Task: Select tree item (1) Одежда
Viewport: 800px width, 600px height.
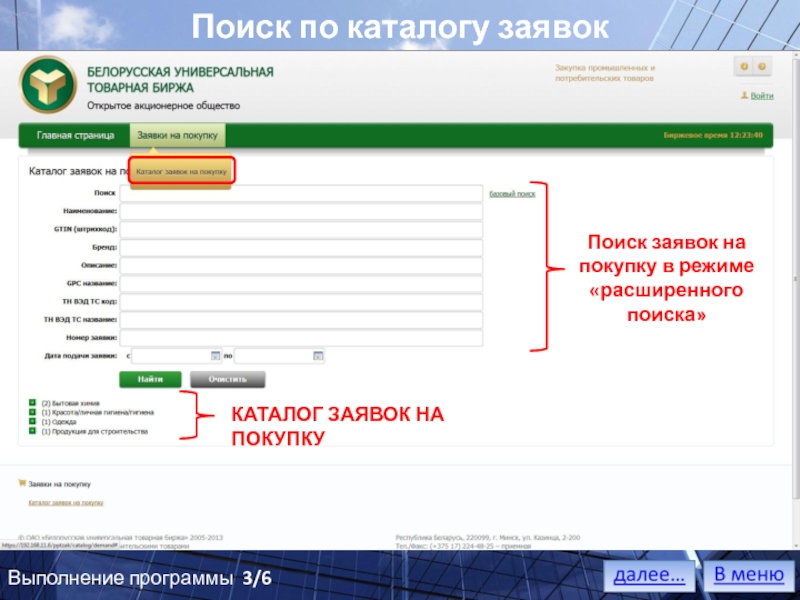Action: point(59,422)
